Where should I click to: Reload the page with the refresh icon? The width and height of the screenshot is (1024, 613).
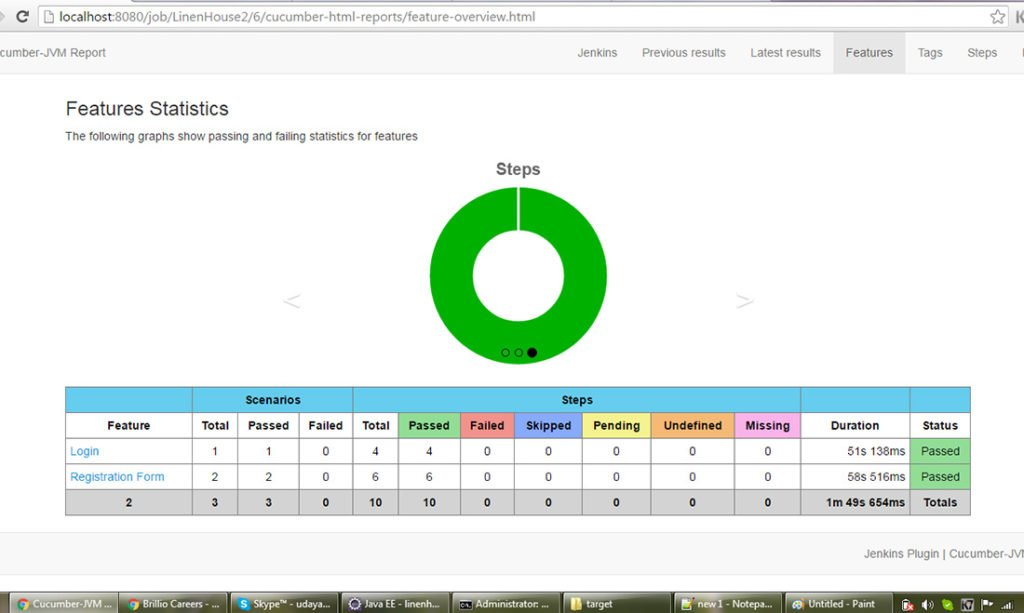pos(22,16)
